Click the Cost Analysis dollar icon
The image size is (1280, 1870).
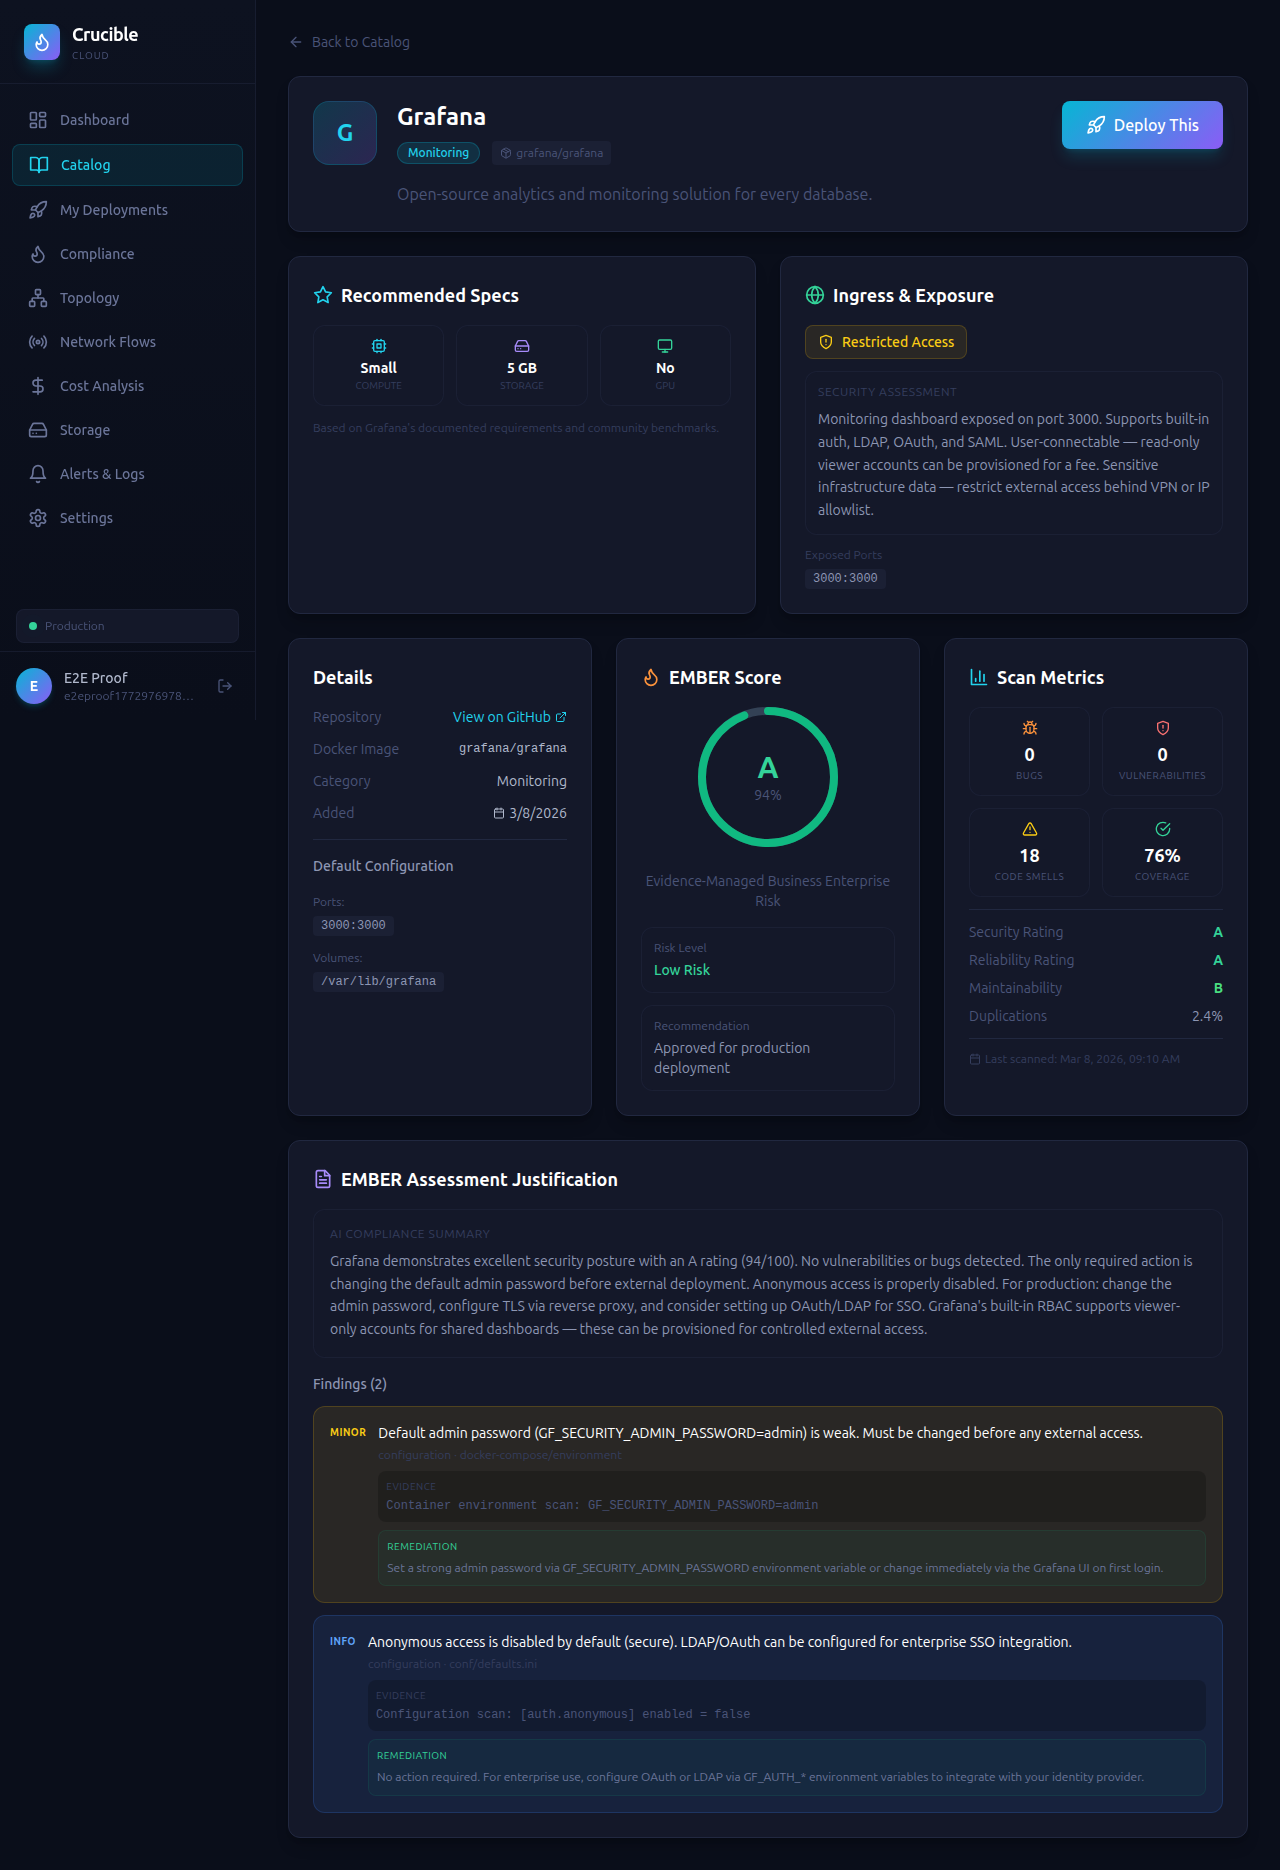click(x=38, y=386)
